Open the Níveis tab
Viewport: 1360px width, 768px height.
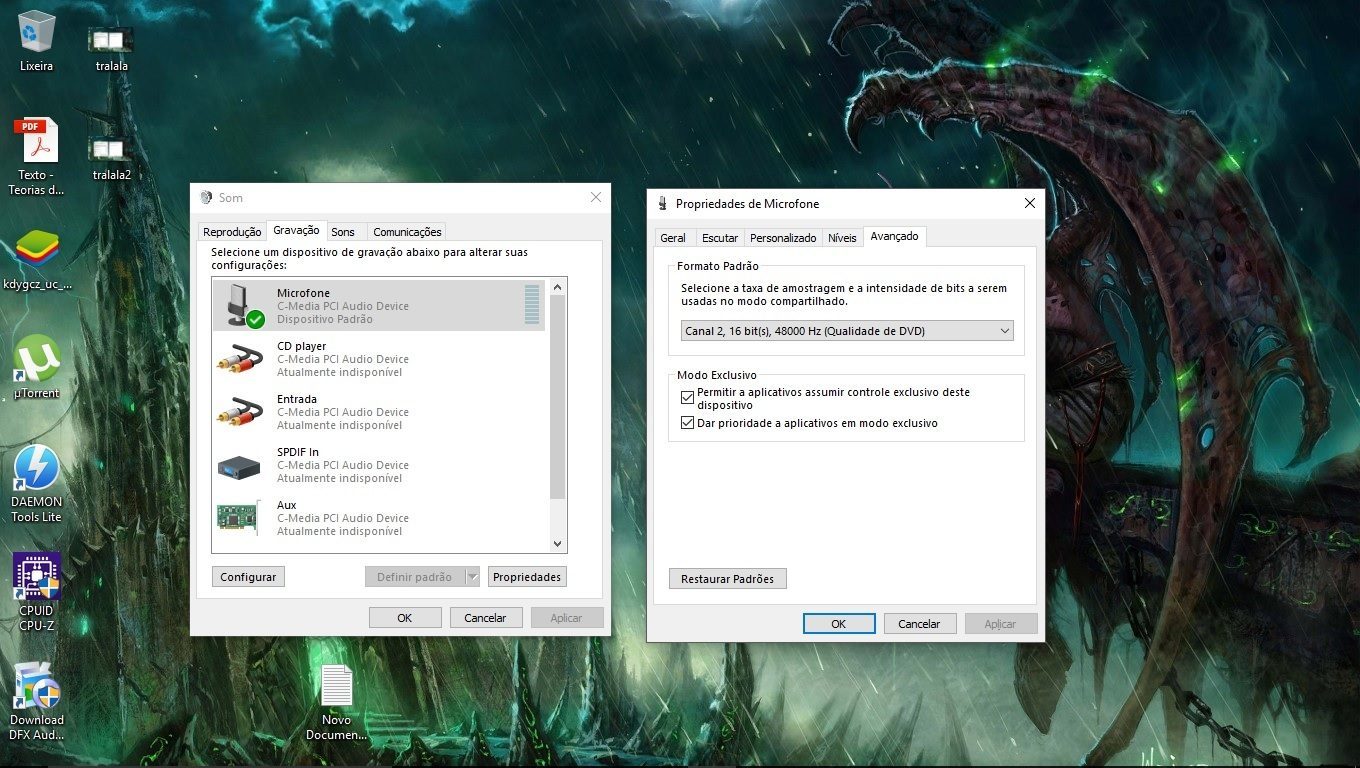pos(842,238)
